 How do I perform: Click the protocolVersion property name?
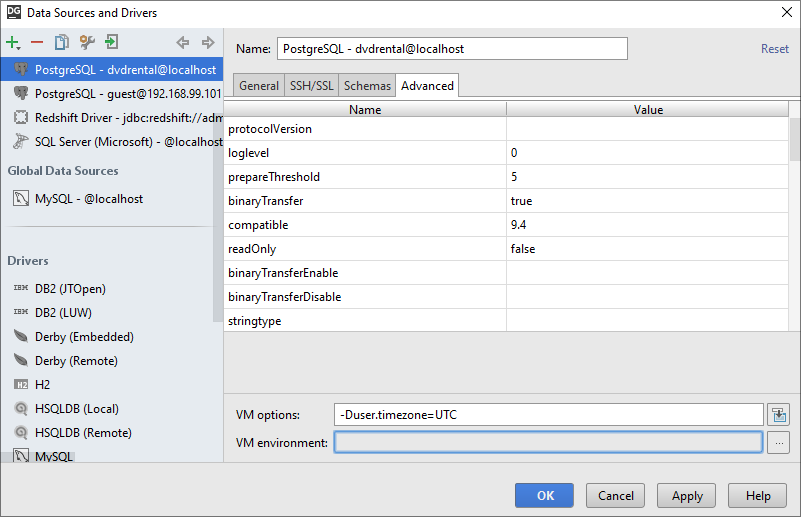pyautogui.click(x=270, y=129)
